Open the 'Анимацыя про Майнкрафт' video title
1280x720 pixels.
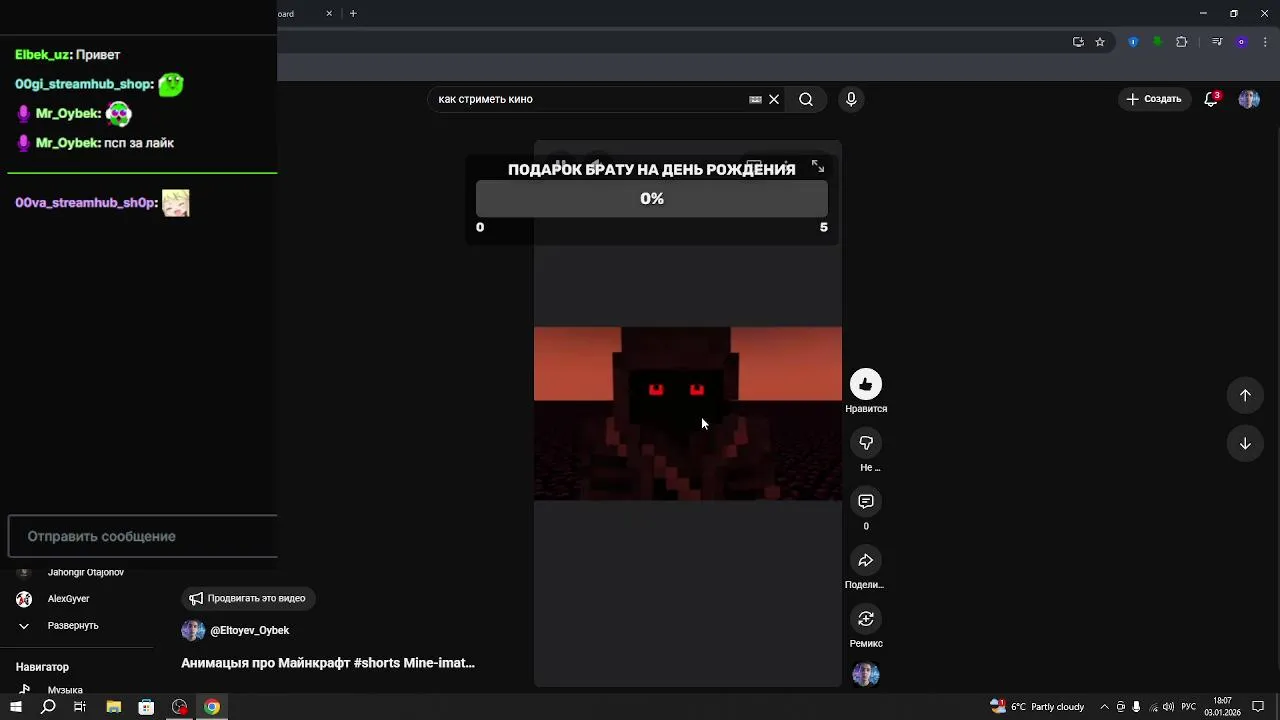coord(328,663)
